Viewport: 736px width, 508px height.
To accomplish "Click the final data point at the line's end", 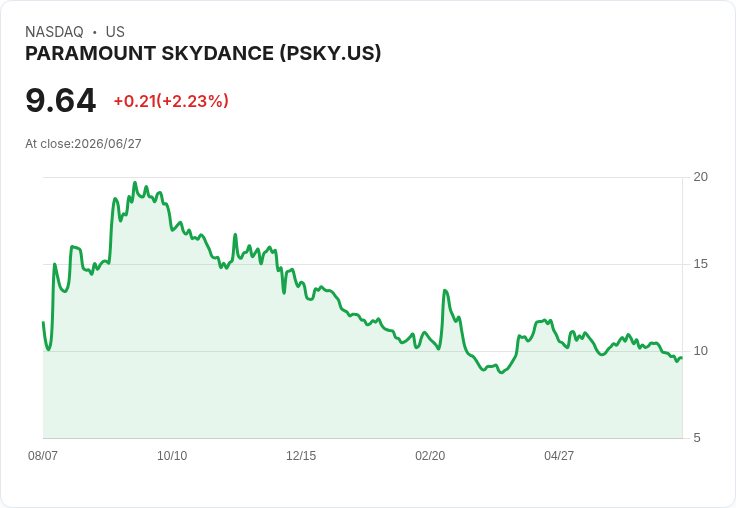I will (x=682, y=358).
